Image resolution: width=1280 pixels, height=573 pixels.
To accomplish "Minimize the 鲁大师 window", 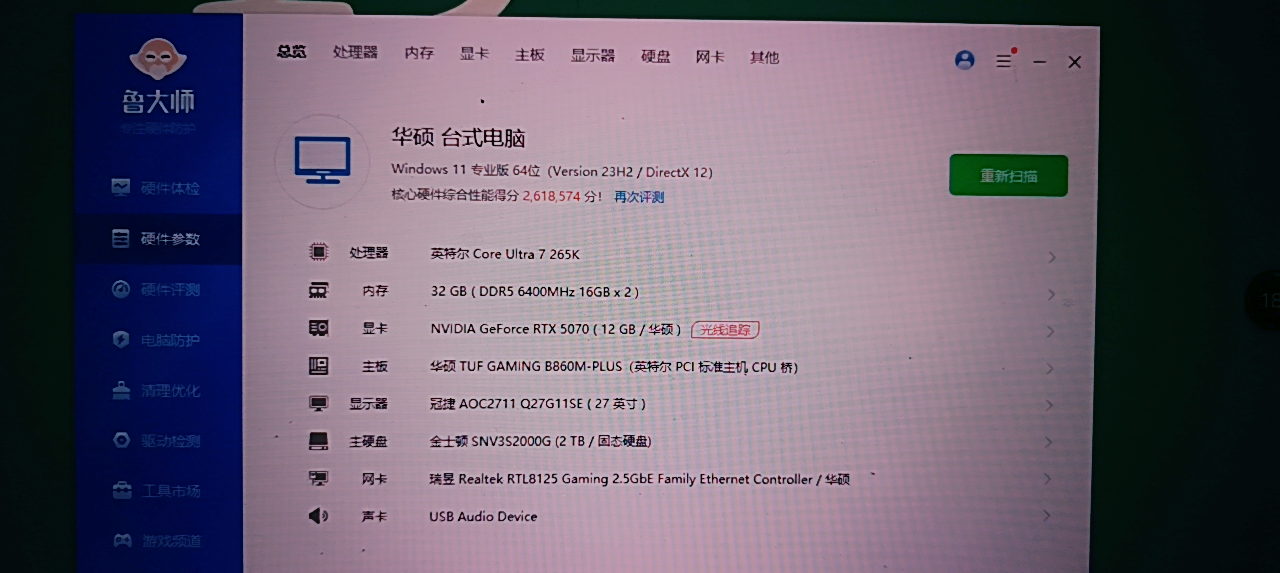I will [x=1040, y=62].
